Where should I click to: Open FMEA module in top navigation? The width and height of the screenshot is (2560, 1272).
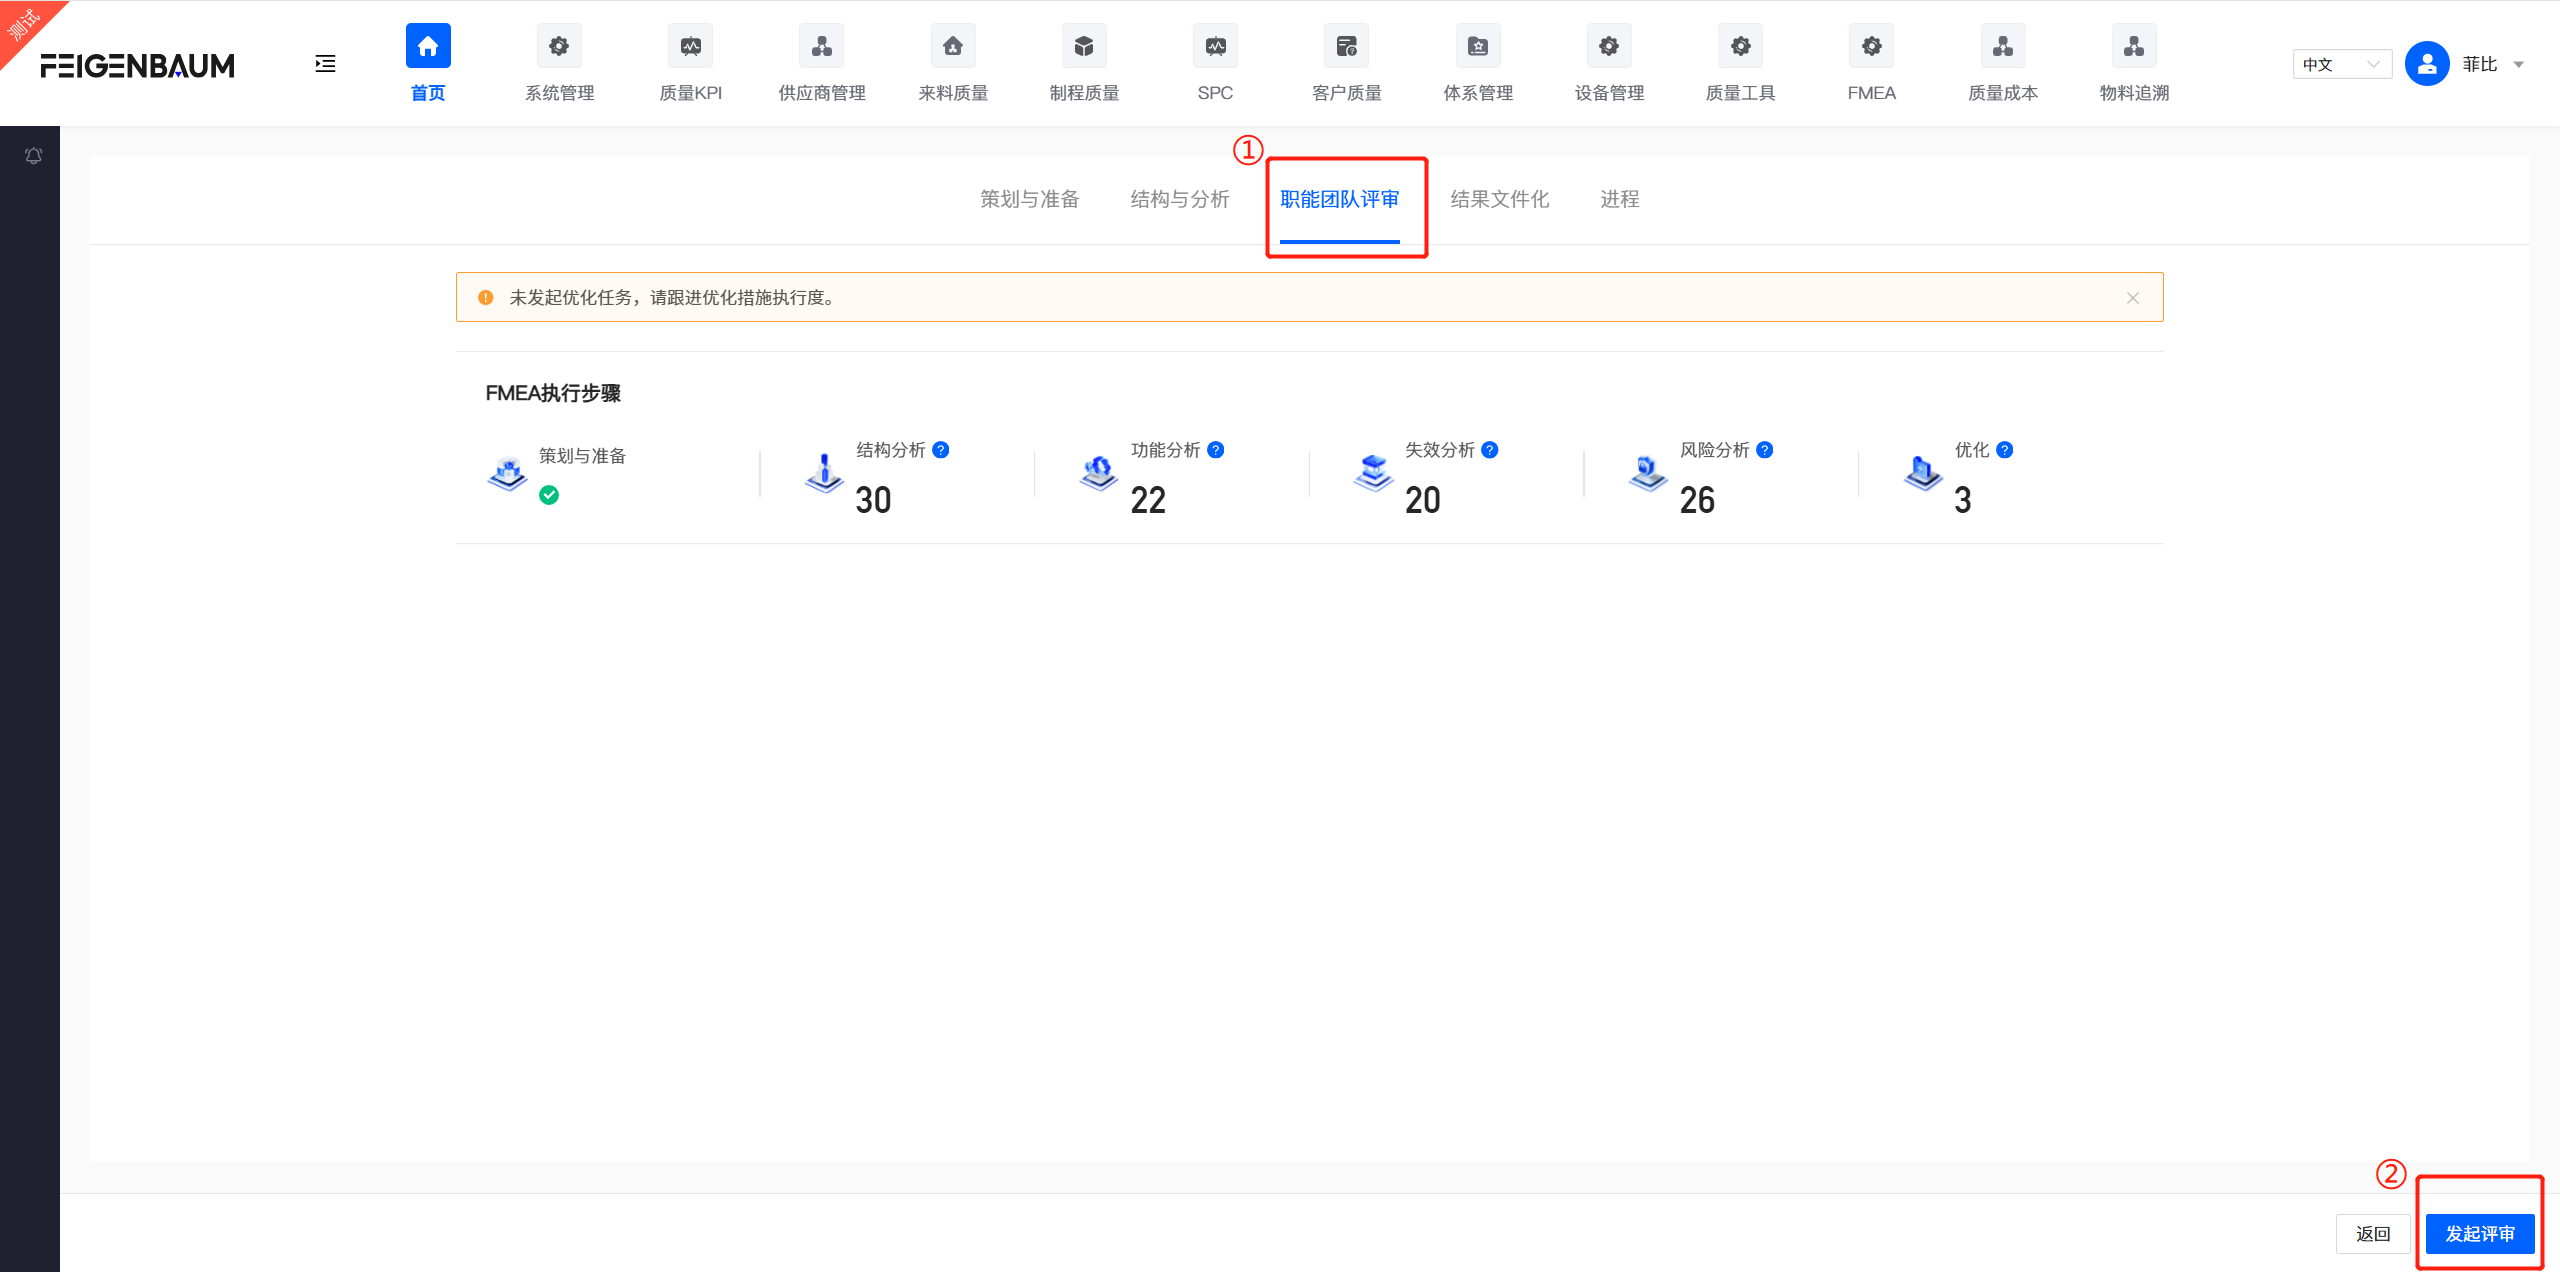[1871, 47]
